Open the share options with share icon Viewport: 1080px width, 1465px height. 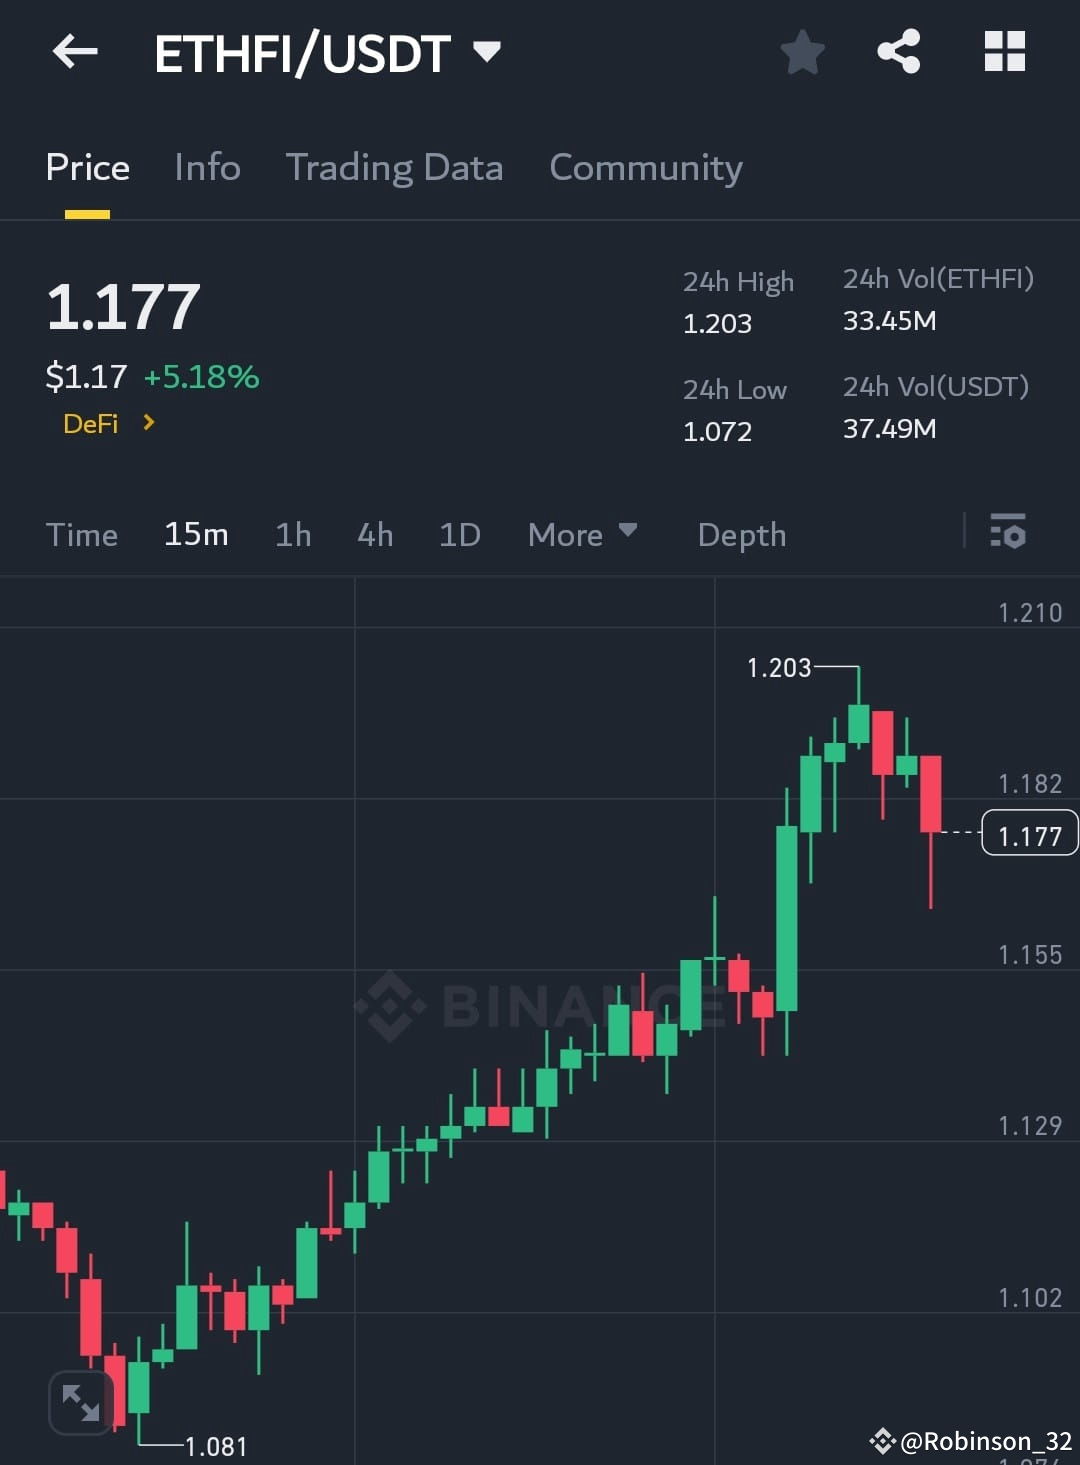tap(899, 52)
